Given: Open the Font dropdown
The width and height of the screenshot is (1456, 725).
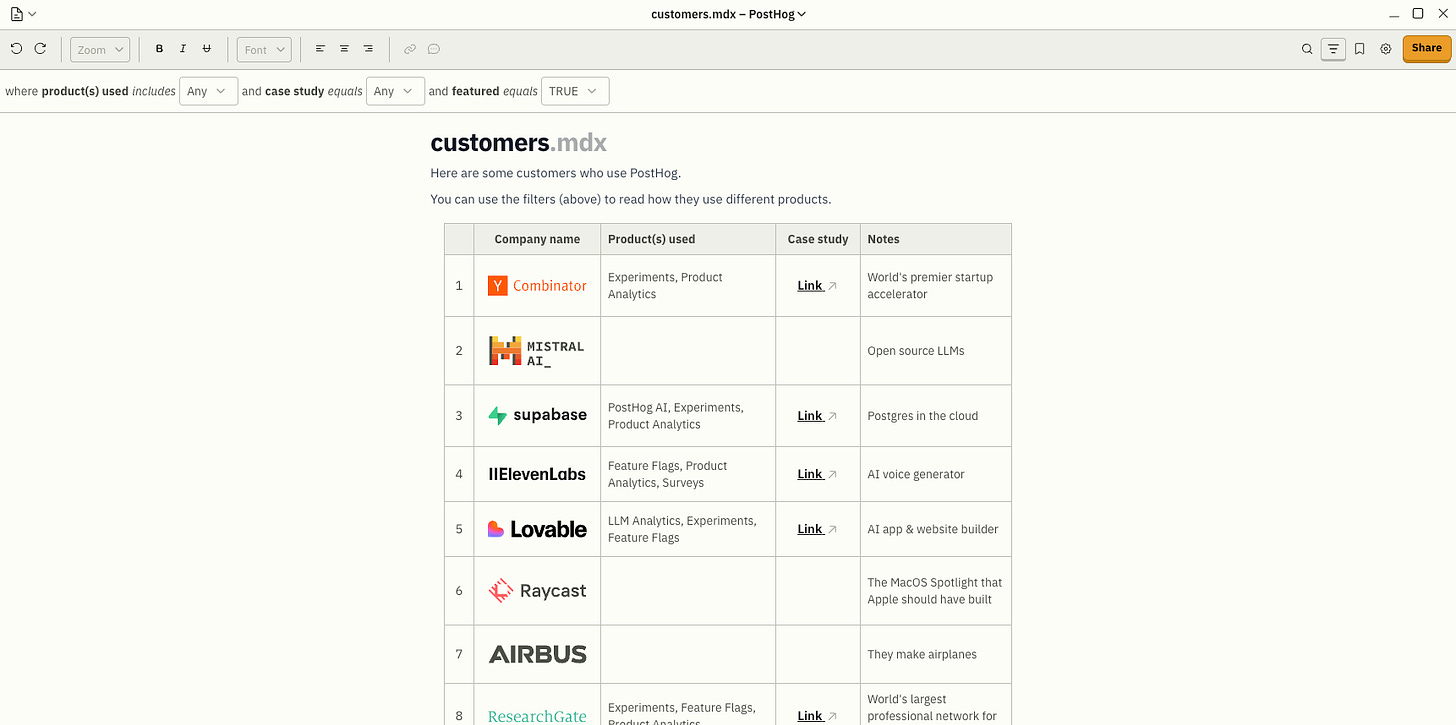Looking at the screenshot, I should point(264,49).
